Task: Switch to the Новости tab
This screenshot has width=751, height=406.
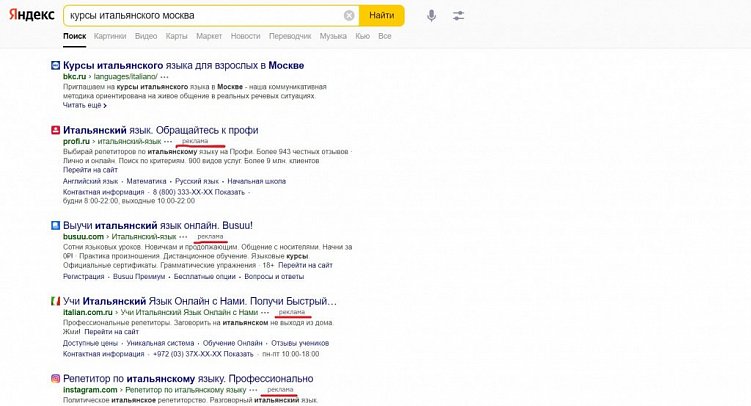Action: pos(246,36)
